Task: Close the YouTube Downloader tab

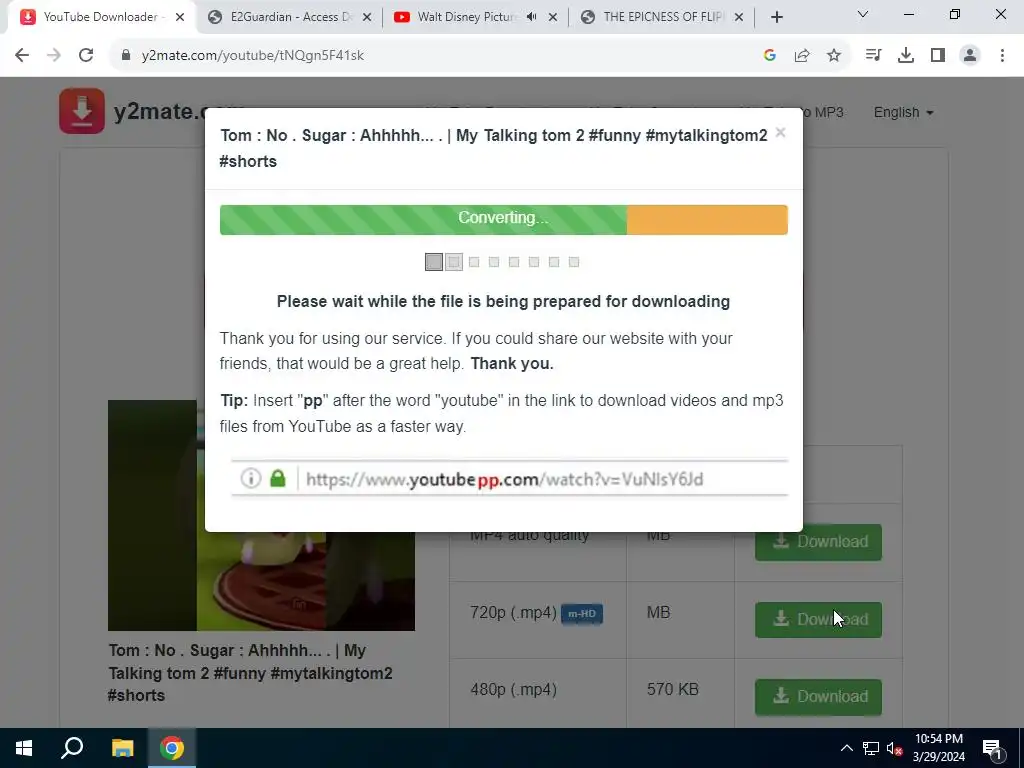Action: (180, 18)
